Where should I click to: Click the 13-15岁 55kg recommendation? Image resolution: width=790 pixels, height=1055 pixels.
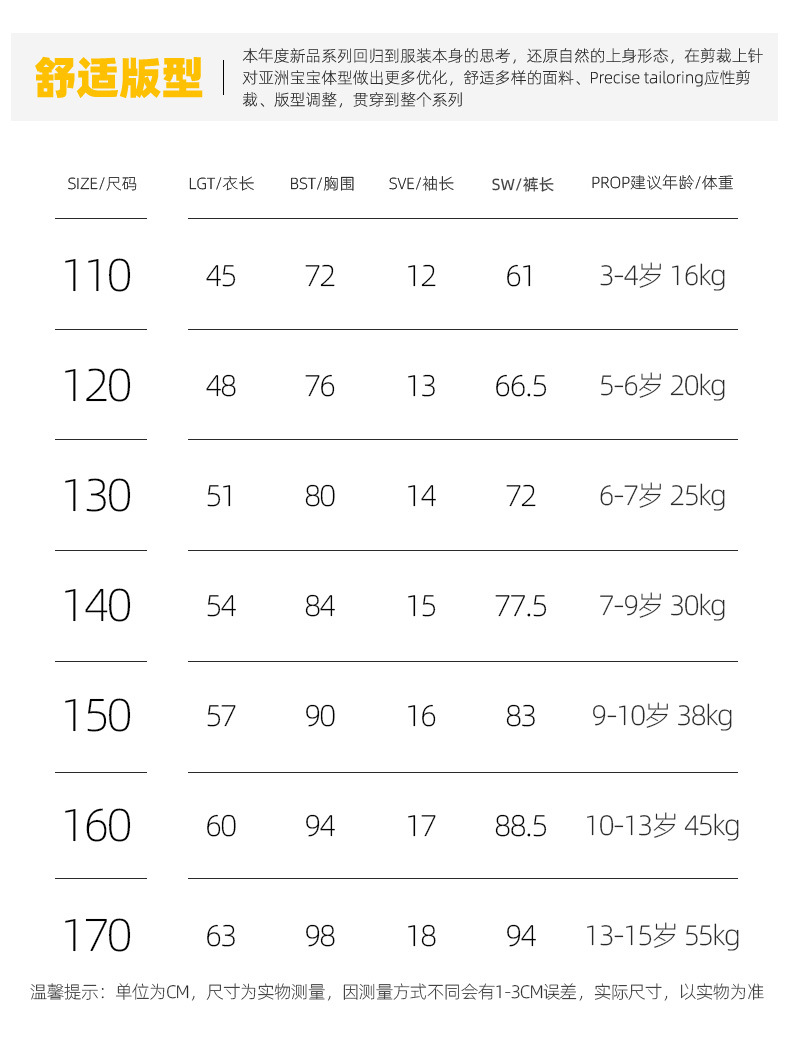click(x=662, y=936)
